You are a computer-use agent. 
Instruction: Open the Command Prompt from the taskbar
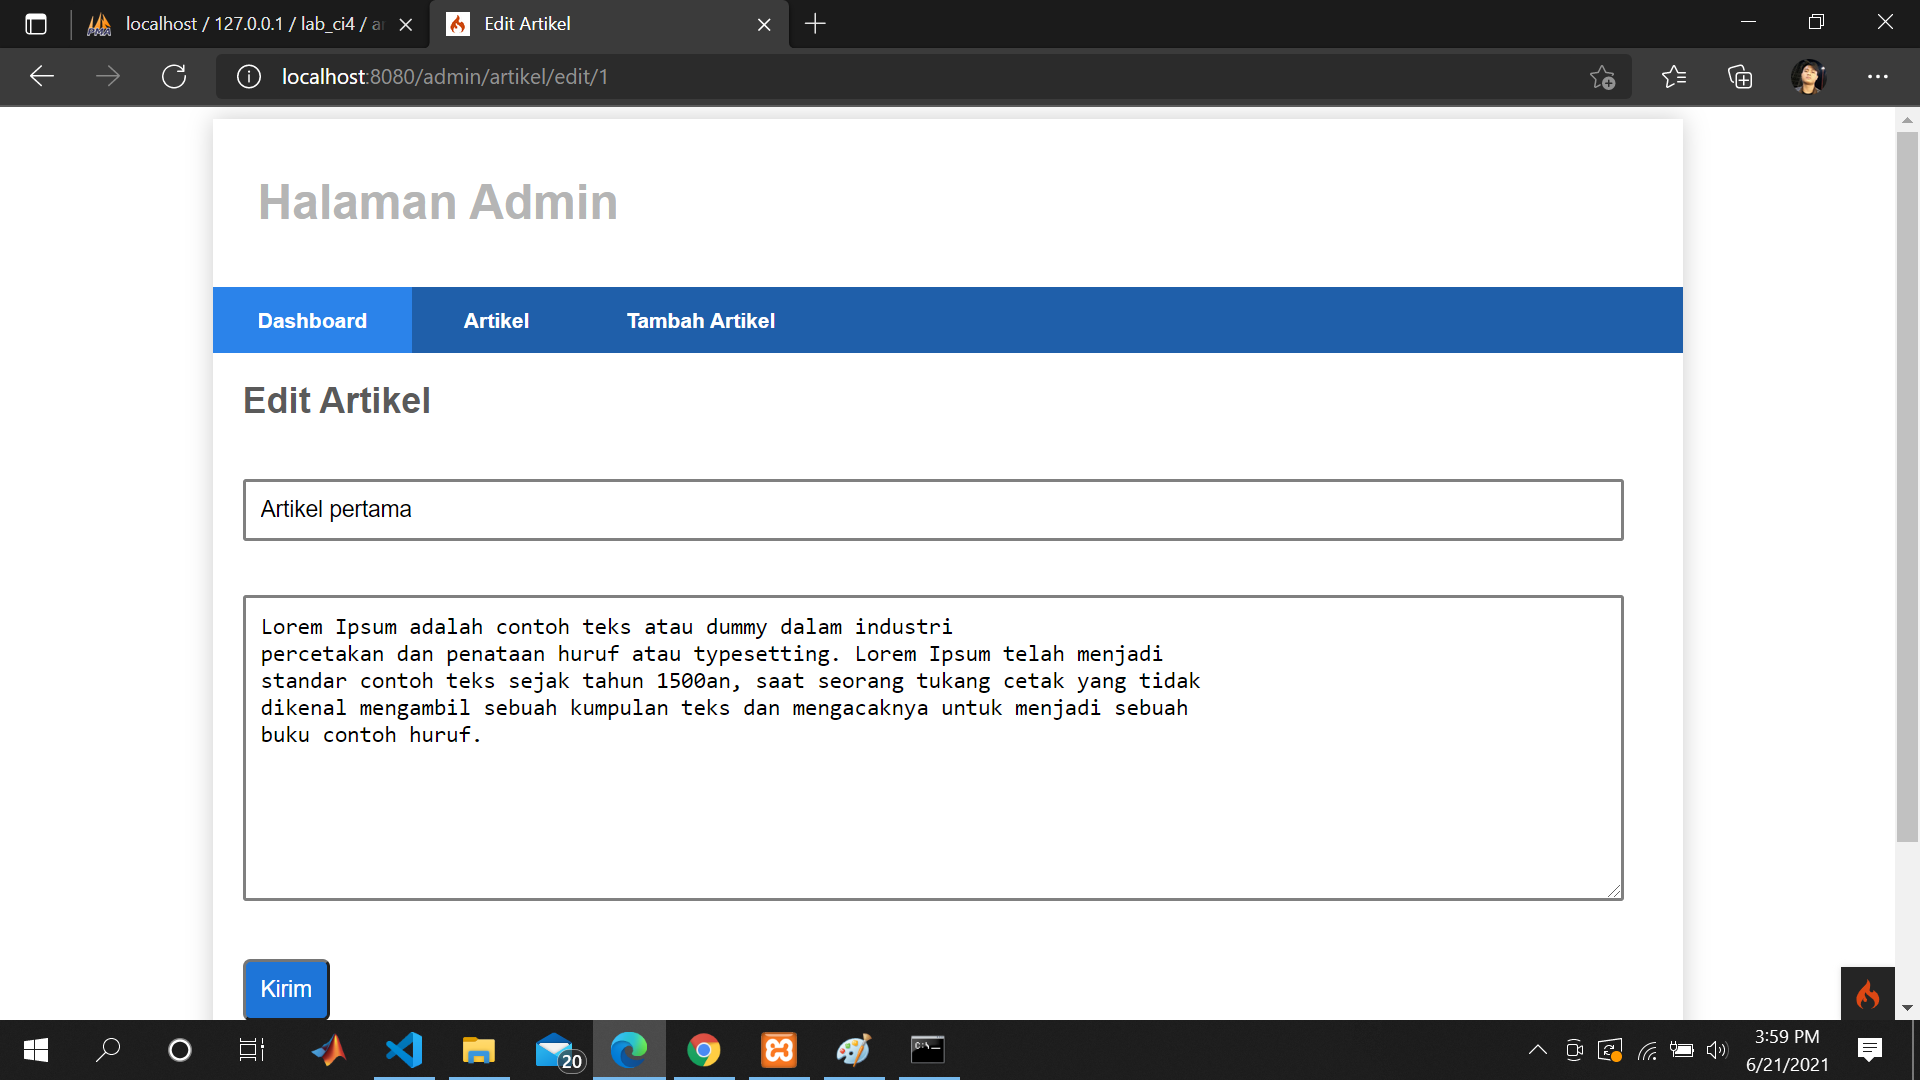(x=928, y=1050)
